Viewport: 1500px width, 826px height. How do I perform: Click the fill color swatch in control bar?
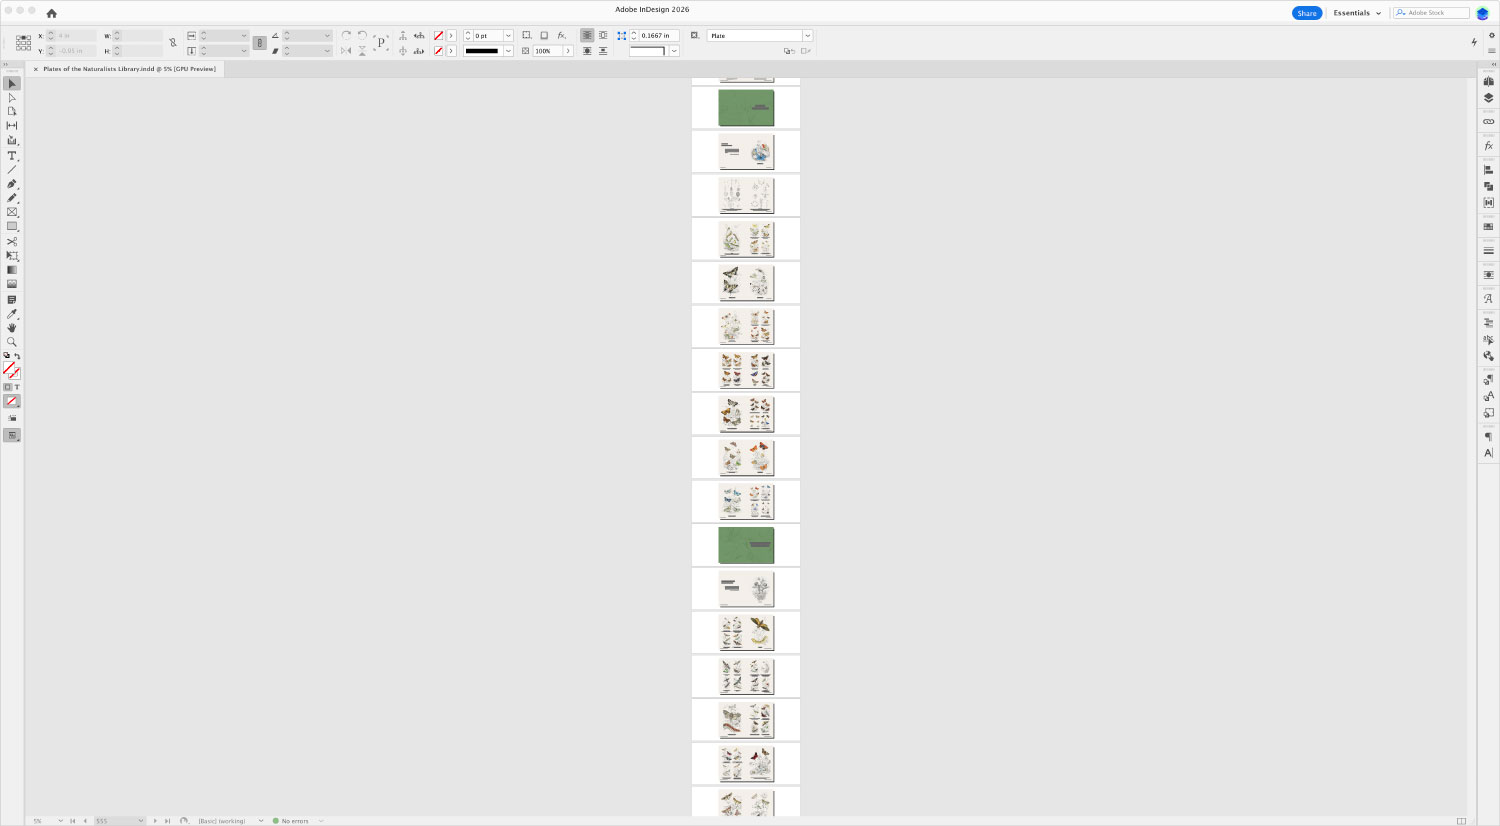pyautogui.click(x=438, y=36)
